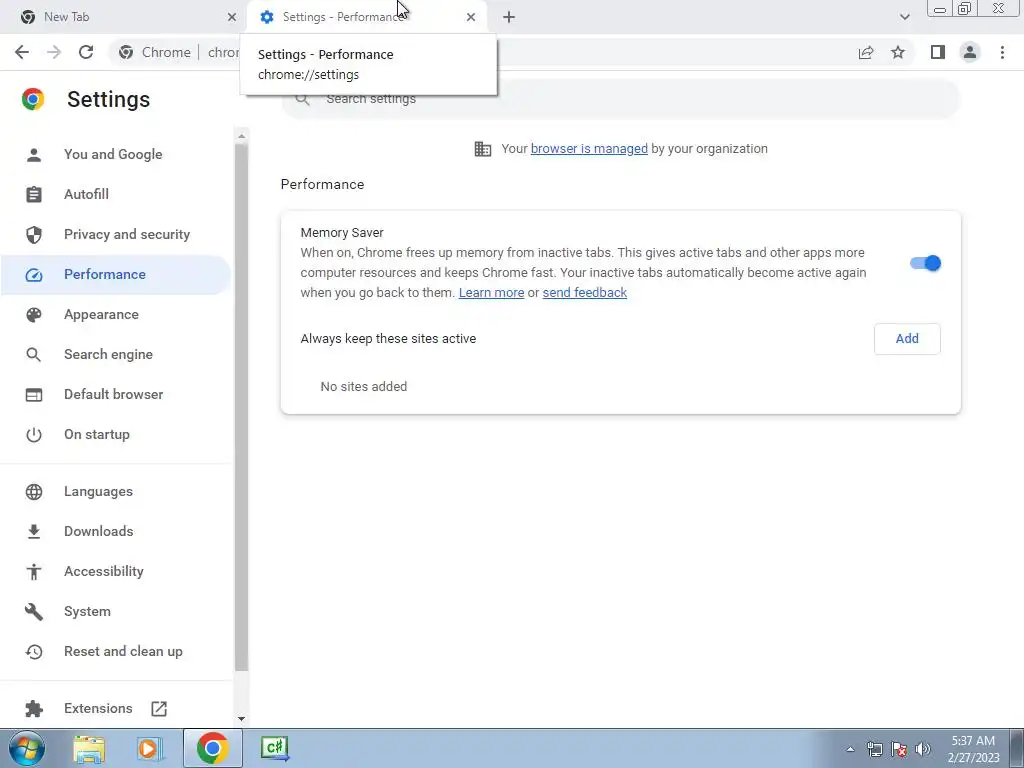Screen dimensions: 1024x768
Task: Click the sidebar scrollbar up arrow
Action: [x=242, y=136]
